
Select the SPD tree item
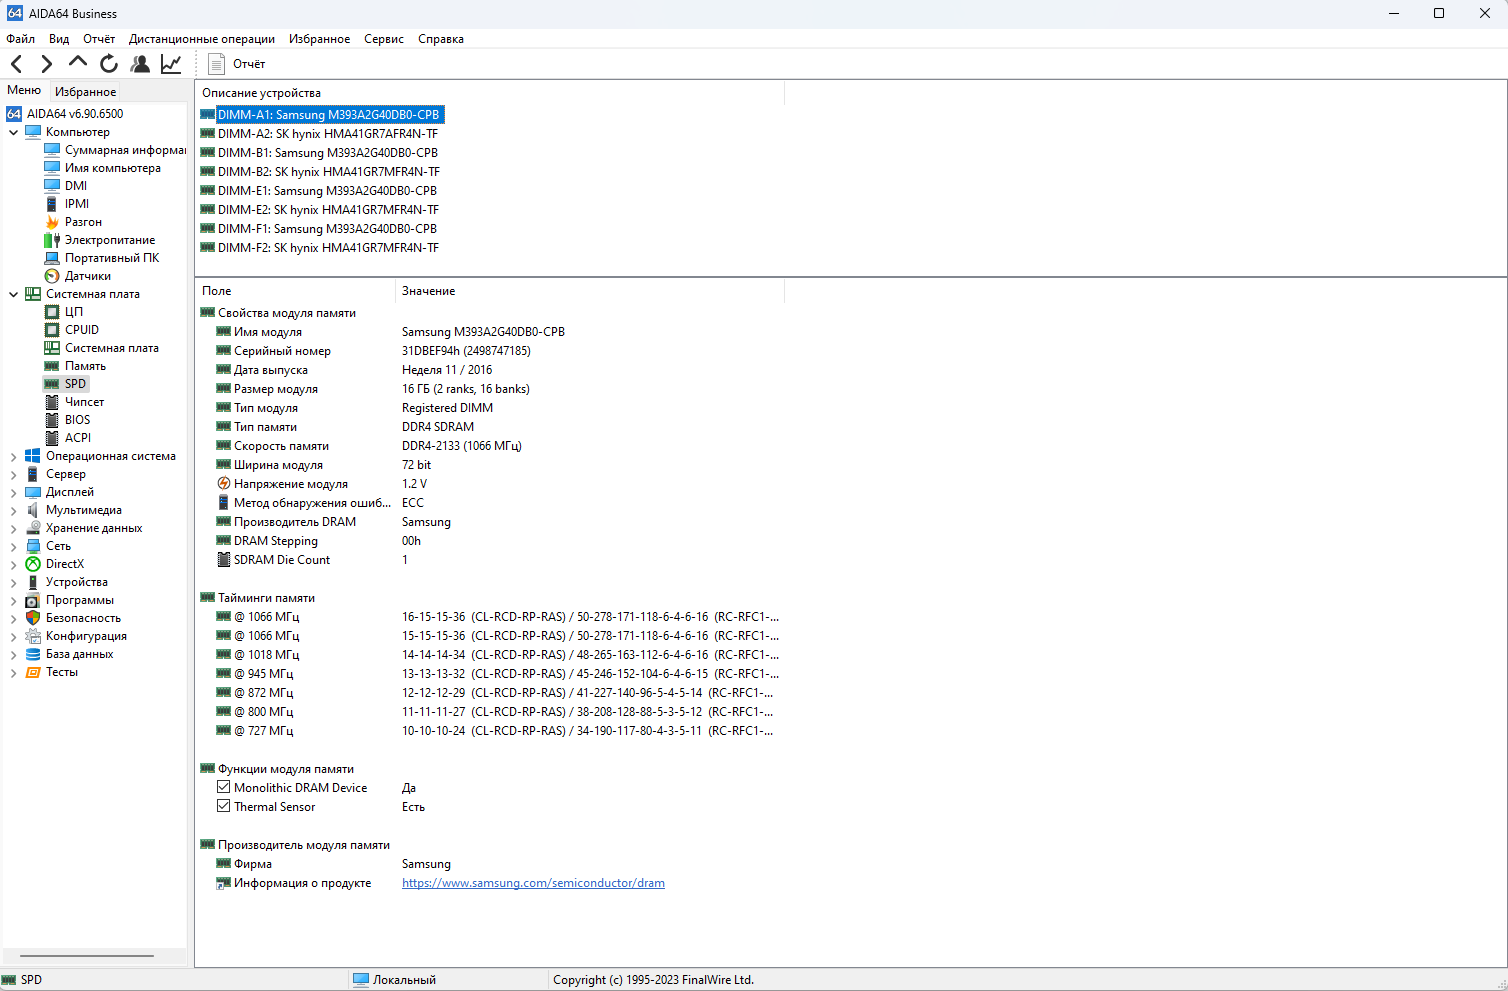[66, 384]
